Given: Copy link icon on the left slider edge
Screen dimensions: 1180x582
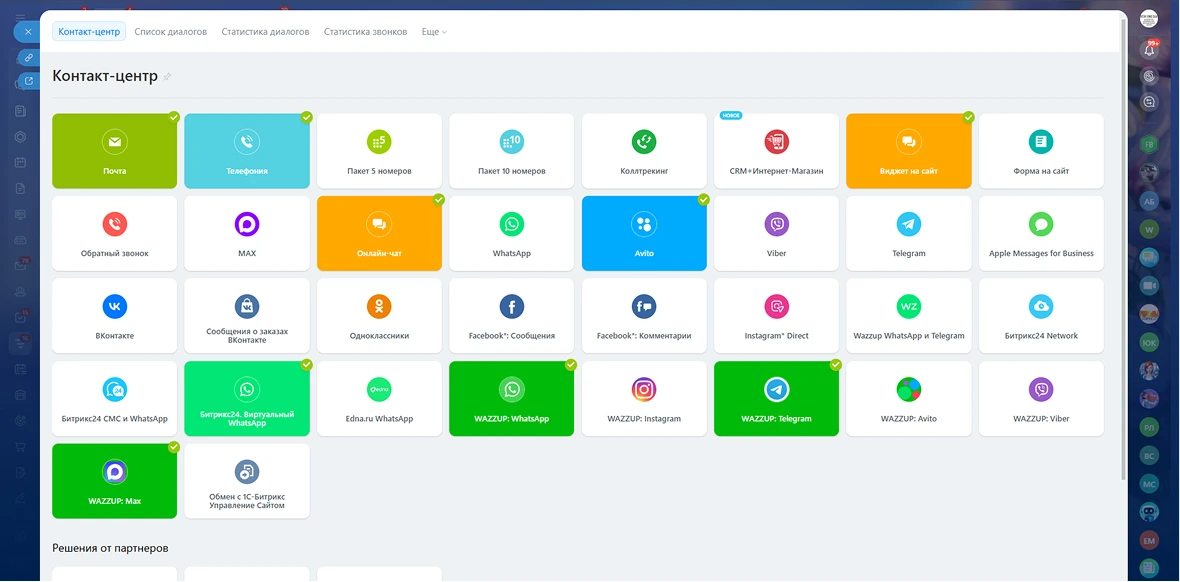Looking at the screenshot, I should 28,58.
